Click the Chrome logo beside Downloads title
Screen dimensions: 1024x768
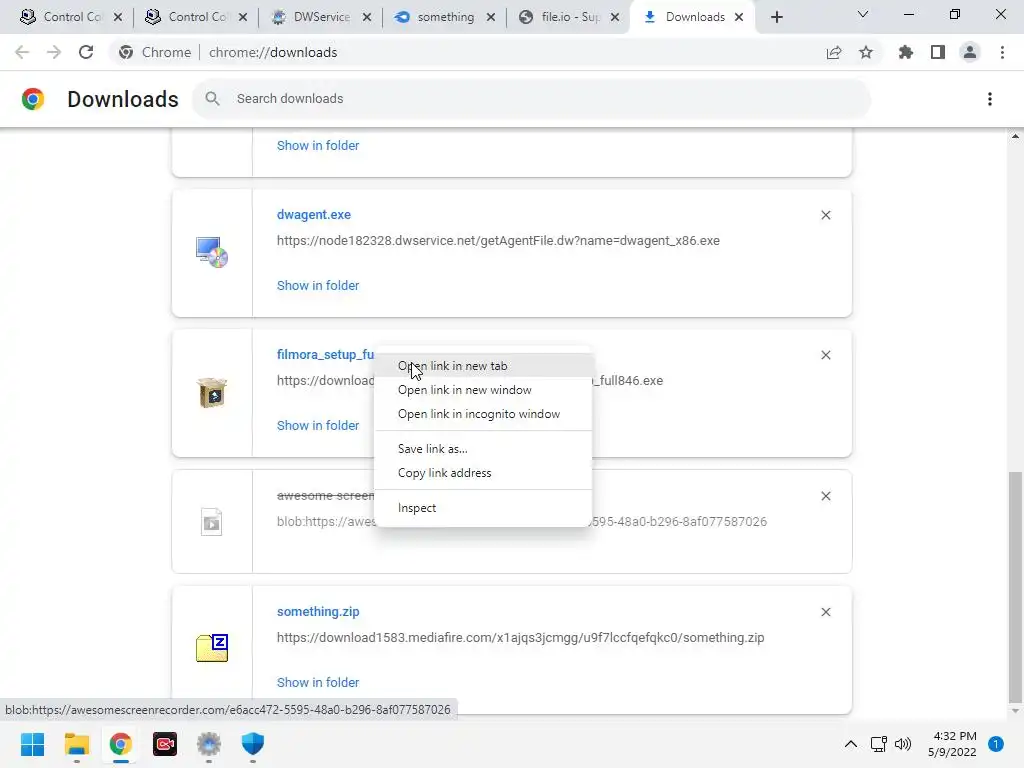click(x=33, y=99)
